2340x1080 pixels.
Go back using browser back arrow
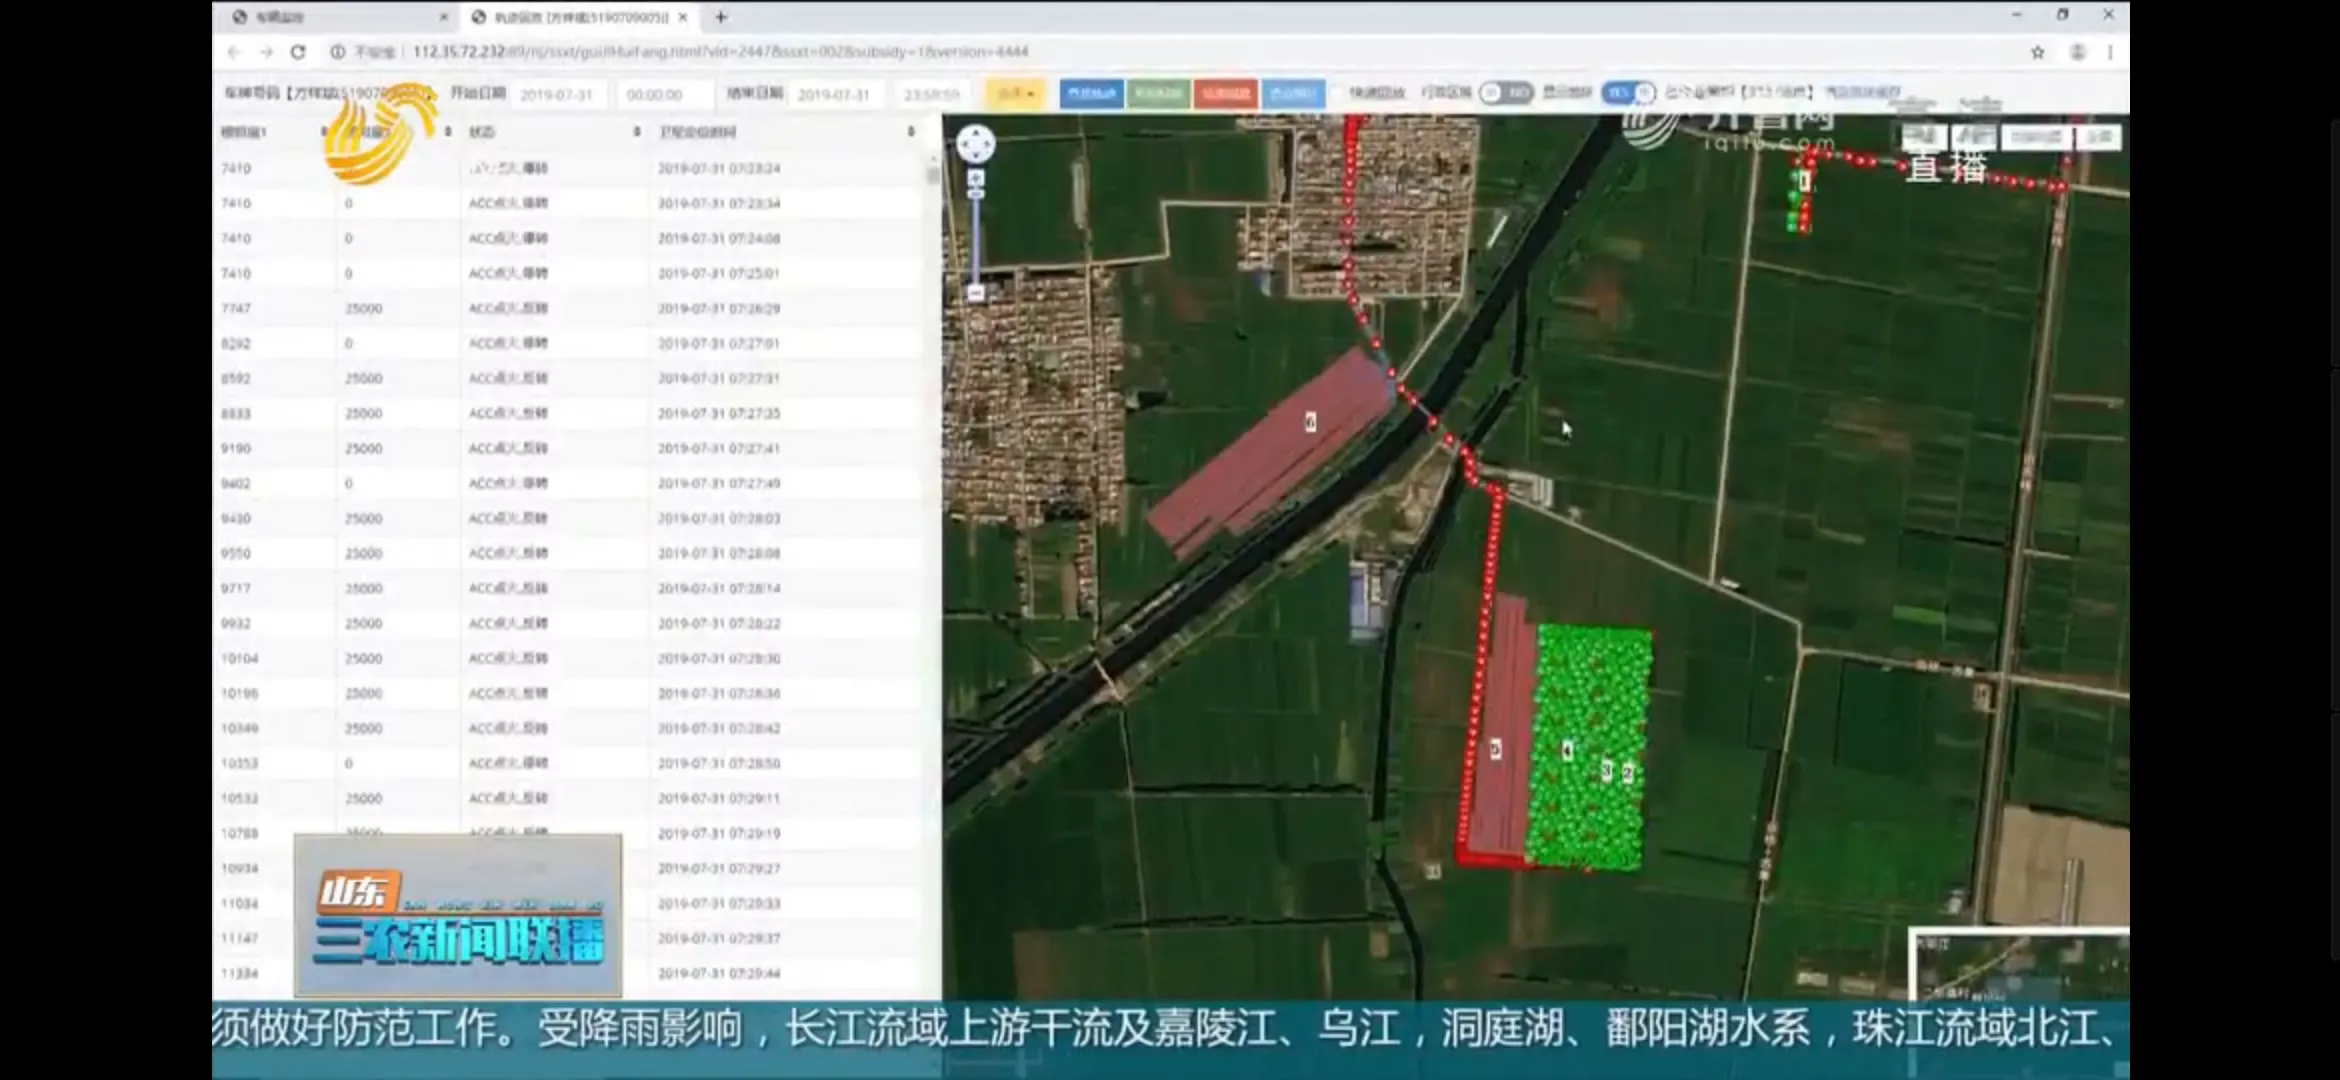coord(234,52)
